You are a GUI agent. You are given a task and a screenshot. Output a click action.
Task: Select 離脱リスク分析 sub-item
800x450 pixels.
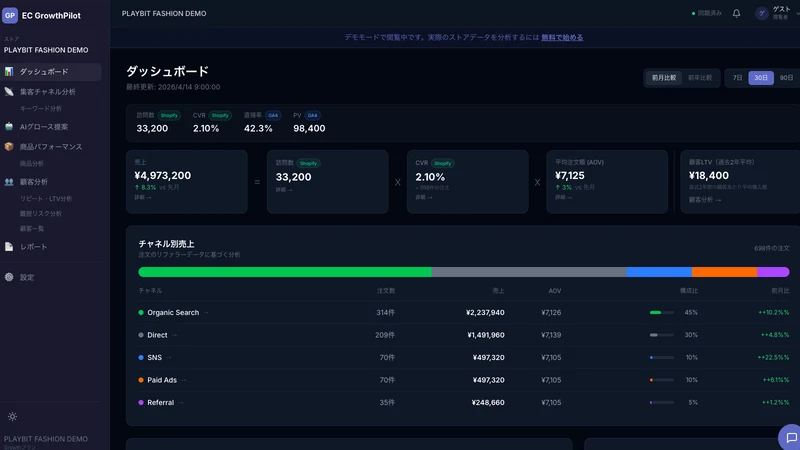(40, 214)
